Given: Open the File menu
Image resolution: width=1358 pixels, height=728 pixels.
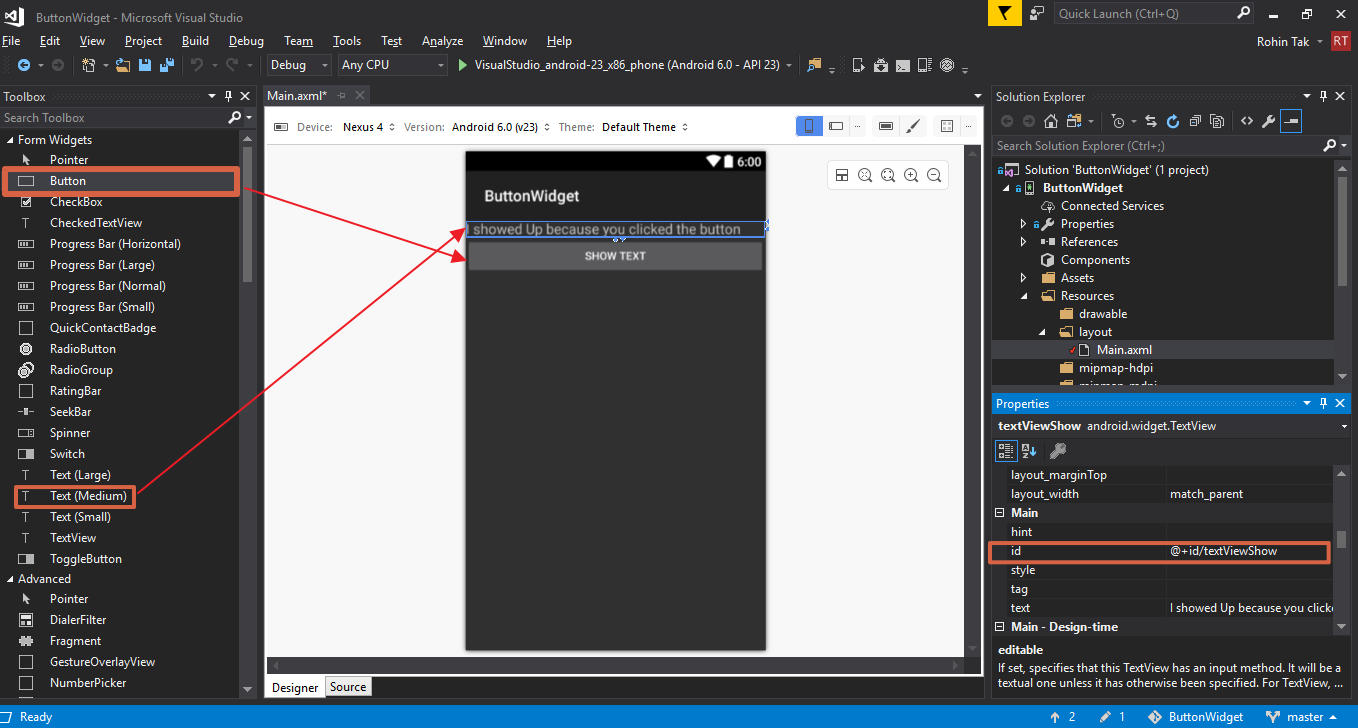Looking at the screenshot, I should 11,41.
